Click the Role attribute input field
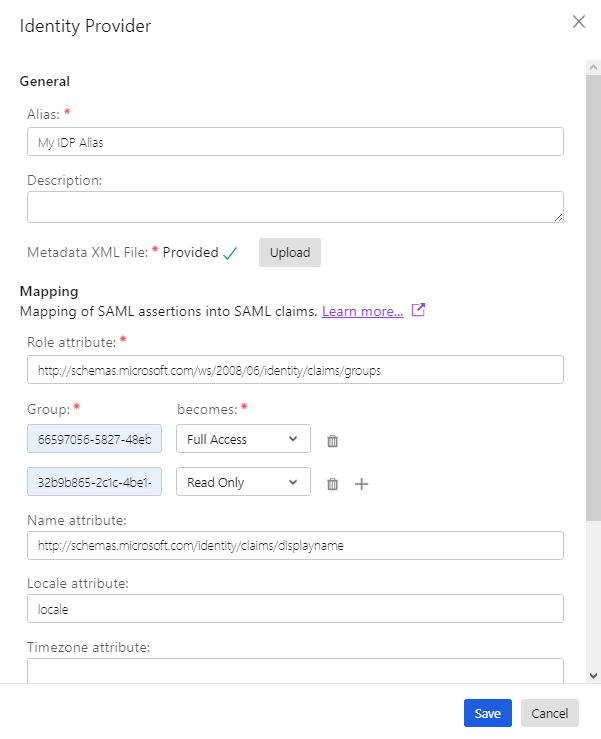601x739 pixels. tap(295, 370)
